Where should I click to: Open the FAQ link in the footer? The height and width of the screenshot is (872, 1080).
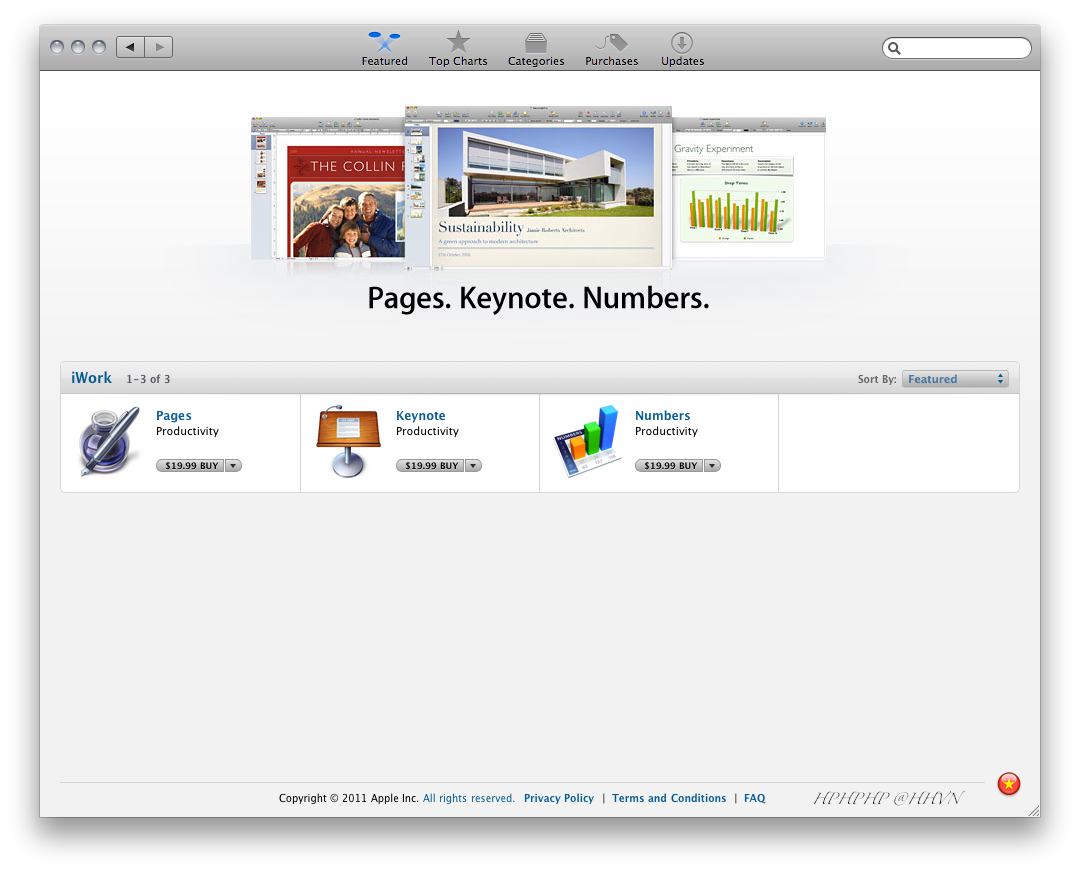(x=754, y=798)
